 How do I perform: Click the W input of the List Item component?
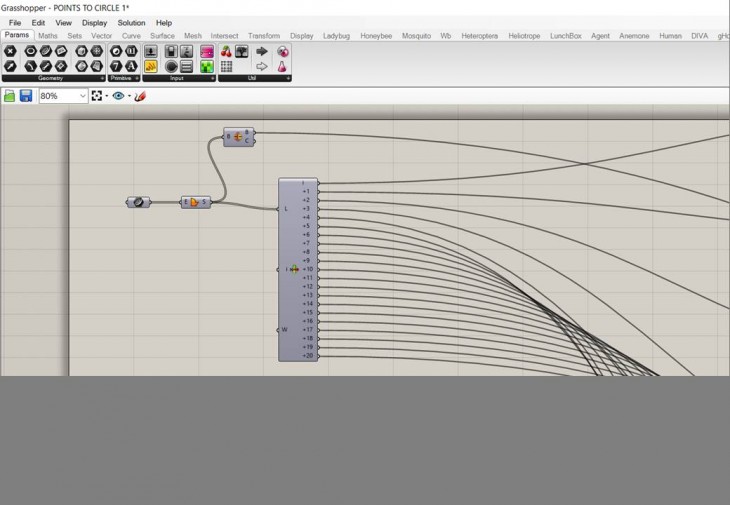[284, 329]
